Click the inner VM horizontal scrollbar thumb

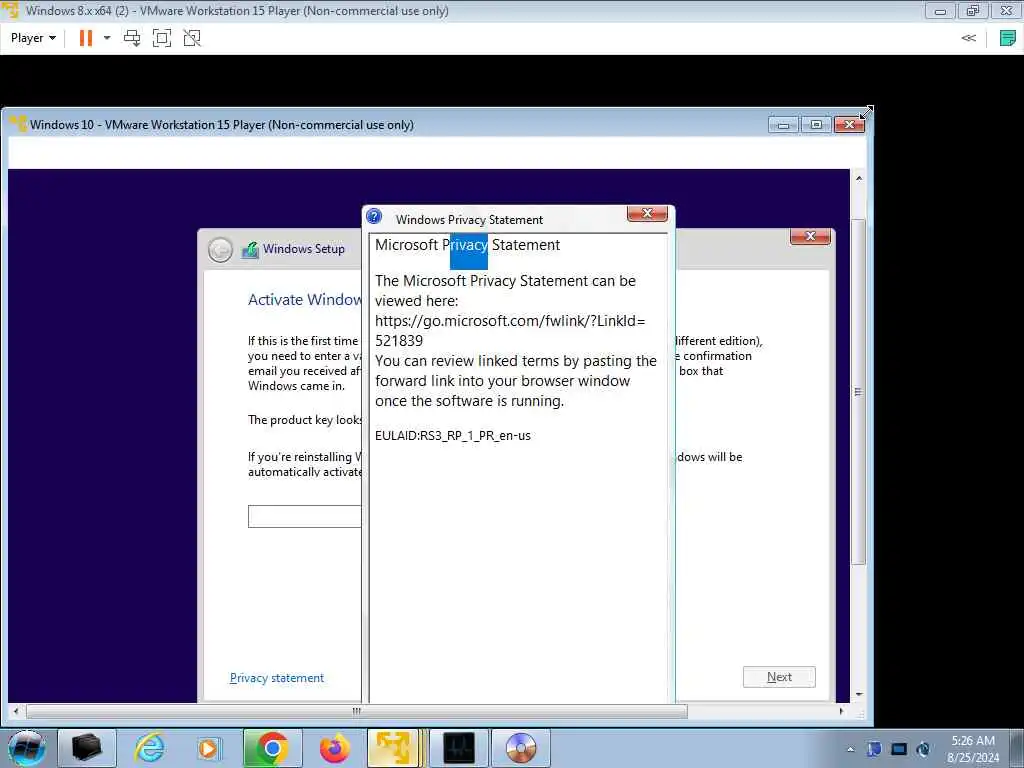click(x=357, y=711)
